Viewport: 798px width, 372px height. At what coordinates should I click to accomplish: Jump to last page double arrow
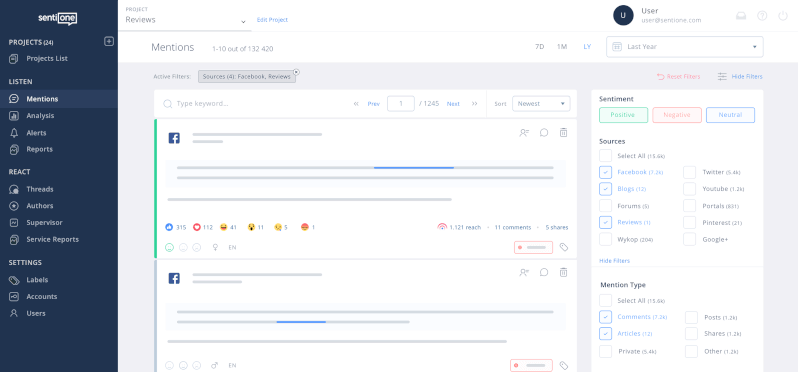click(x=474, y=104)
